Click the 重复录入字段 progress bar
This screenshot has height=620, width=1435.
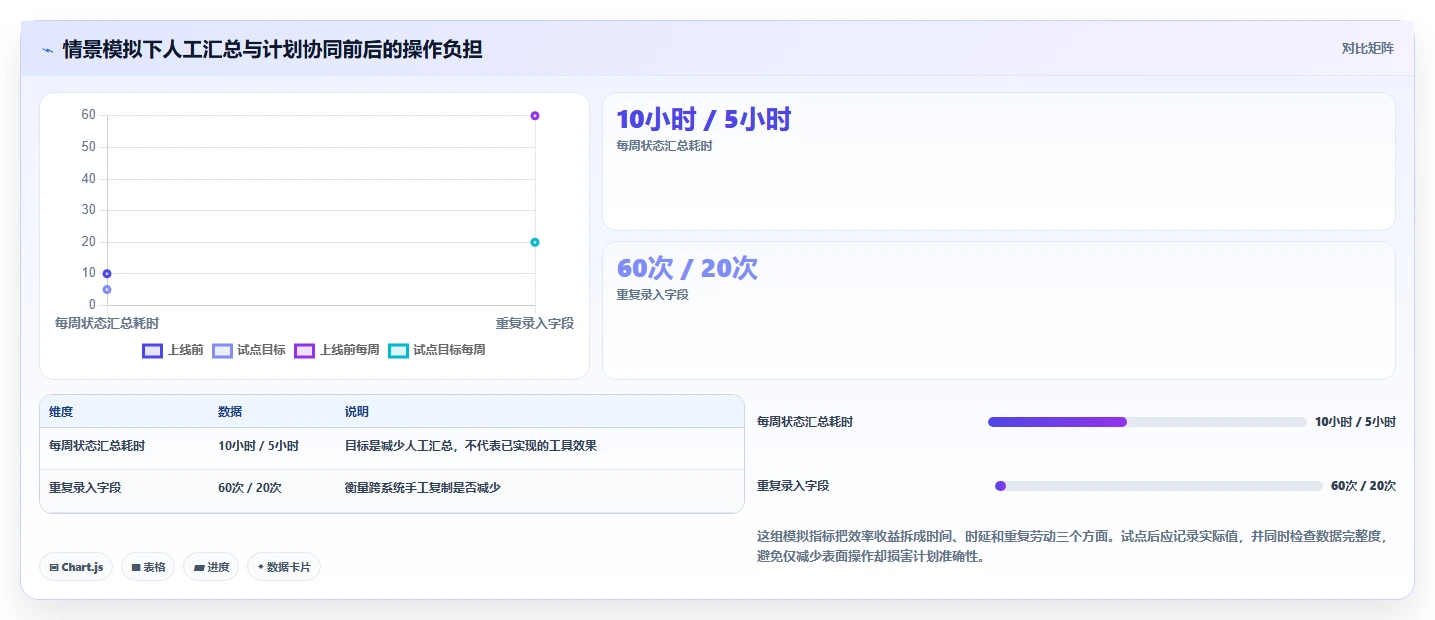(1159, 486)
